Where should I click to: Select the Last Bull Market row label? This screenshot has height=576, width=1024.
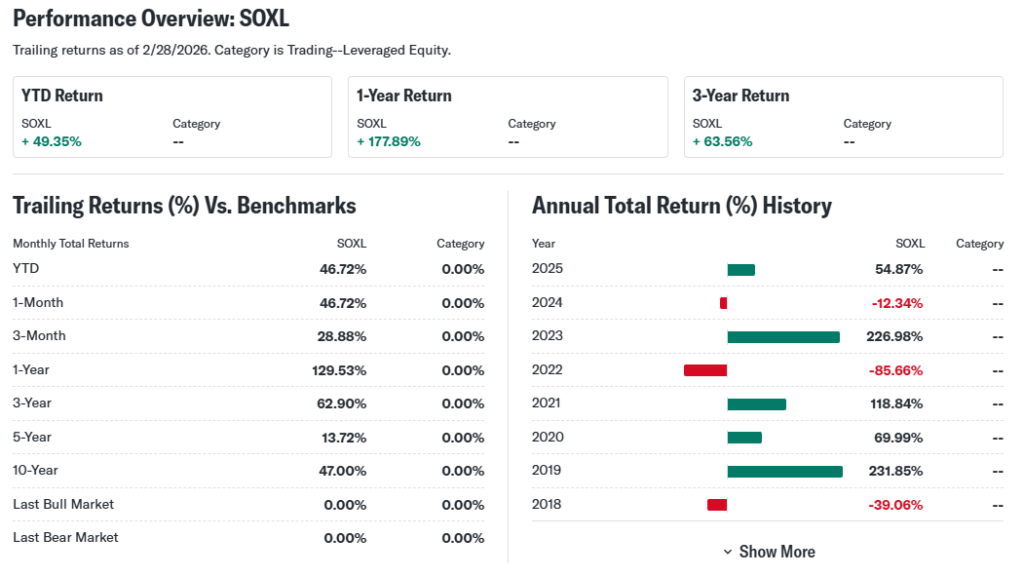click(x=63, y=504)
